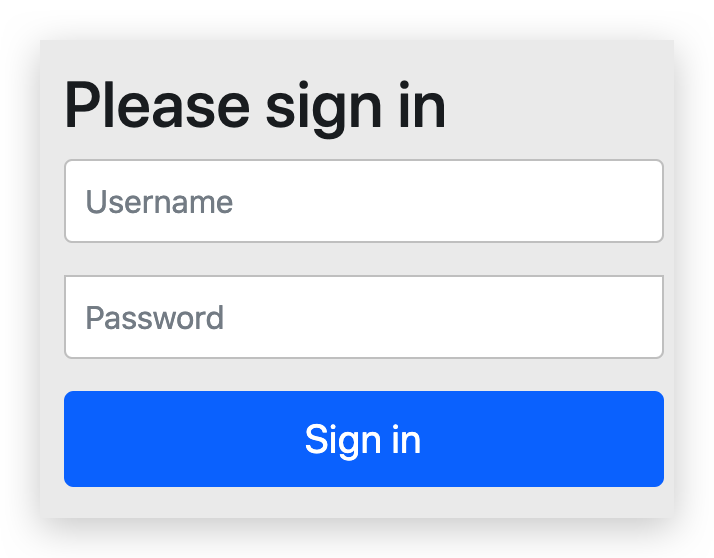Click the wide blue button below Password
This screenshot has height=558, width=714.
tap(363, 439)
